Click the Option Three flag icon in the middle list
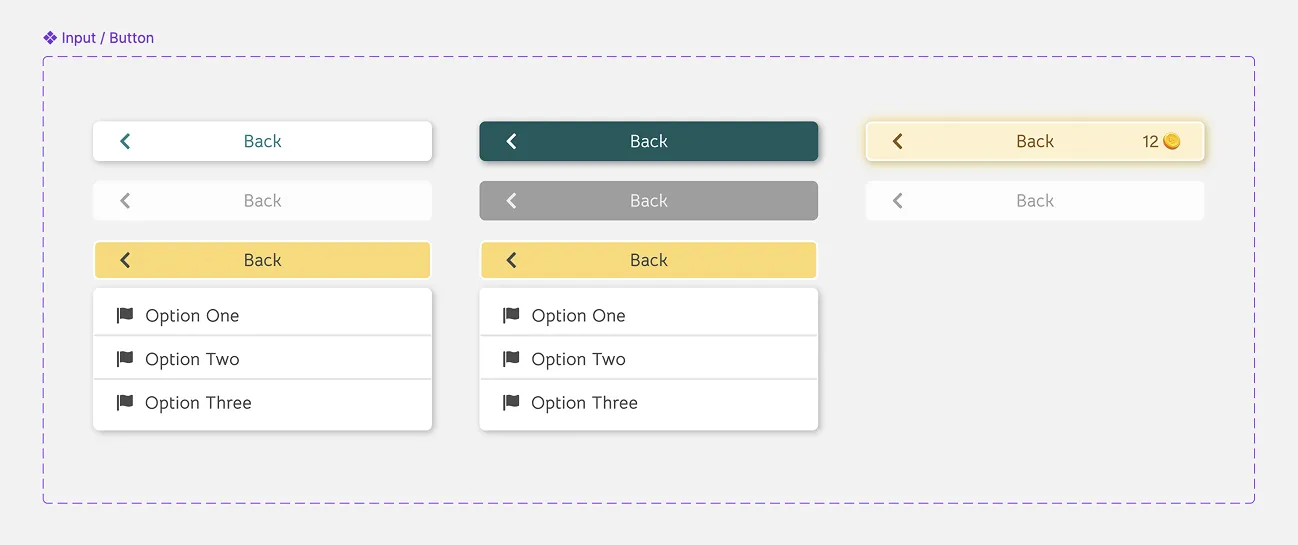Screen dimensions: 1298x545 pyautogui.click(x=511, y=403)
